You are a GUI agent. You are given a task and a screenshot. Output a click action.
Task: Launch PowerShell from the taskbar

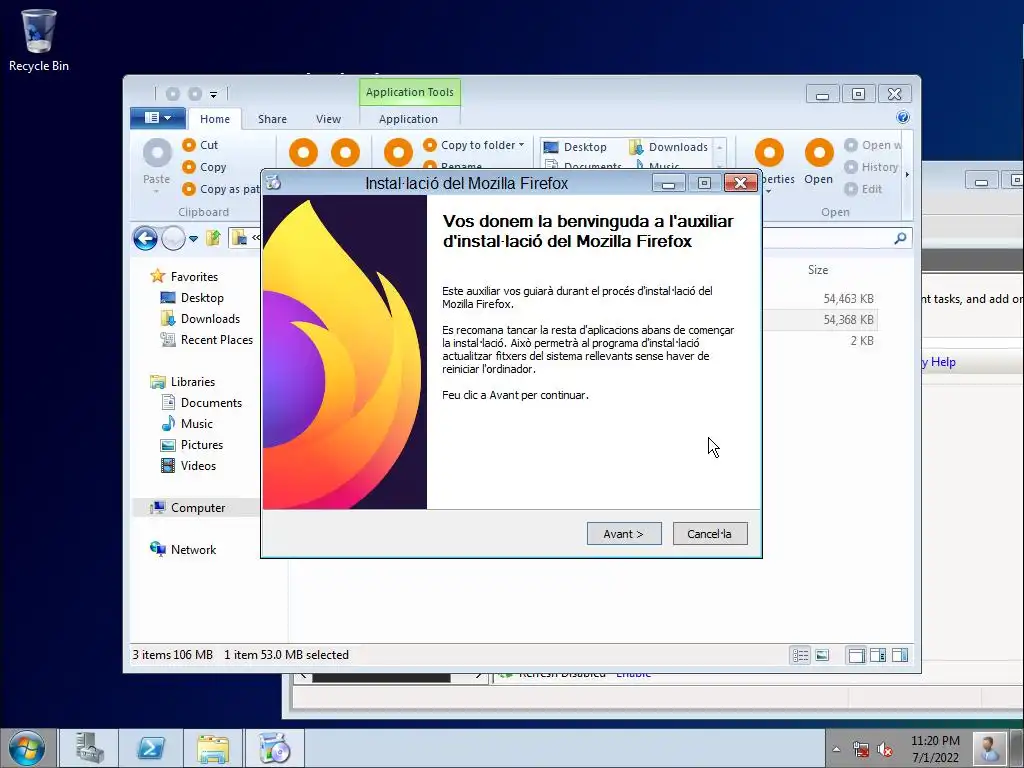click(x=150, y=748)
